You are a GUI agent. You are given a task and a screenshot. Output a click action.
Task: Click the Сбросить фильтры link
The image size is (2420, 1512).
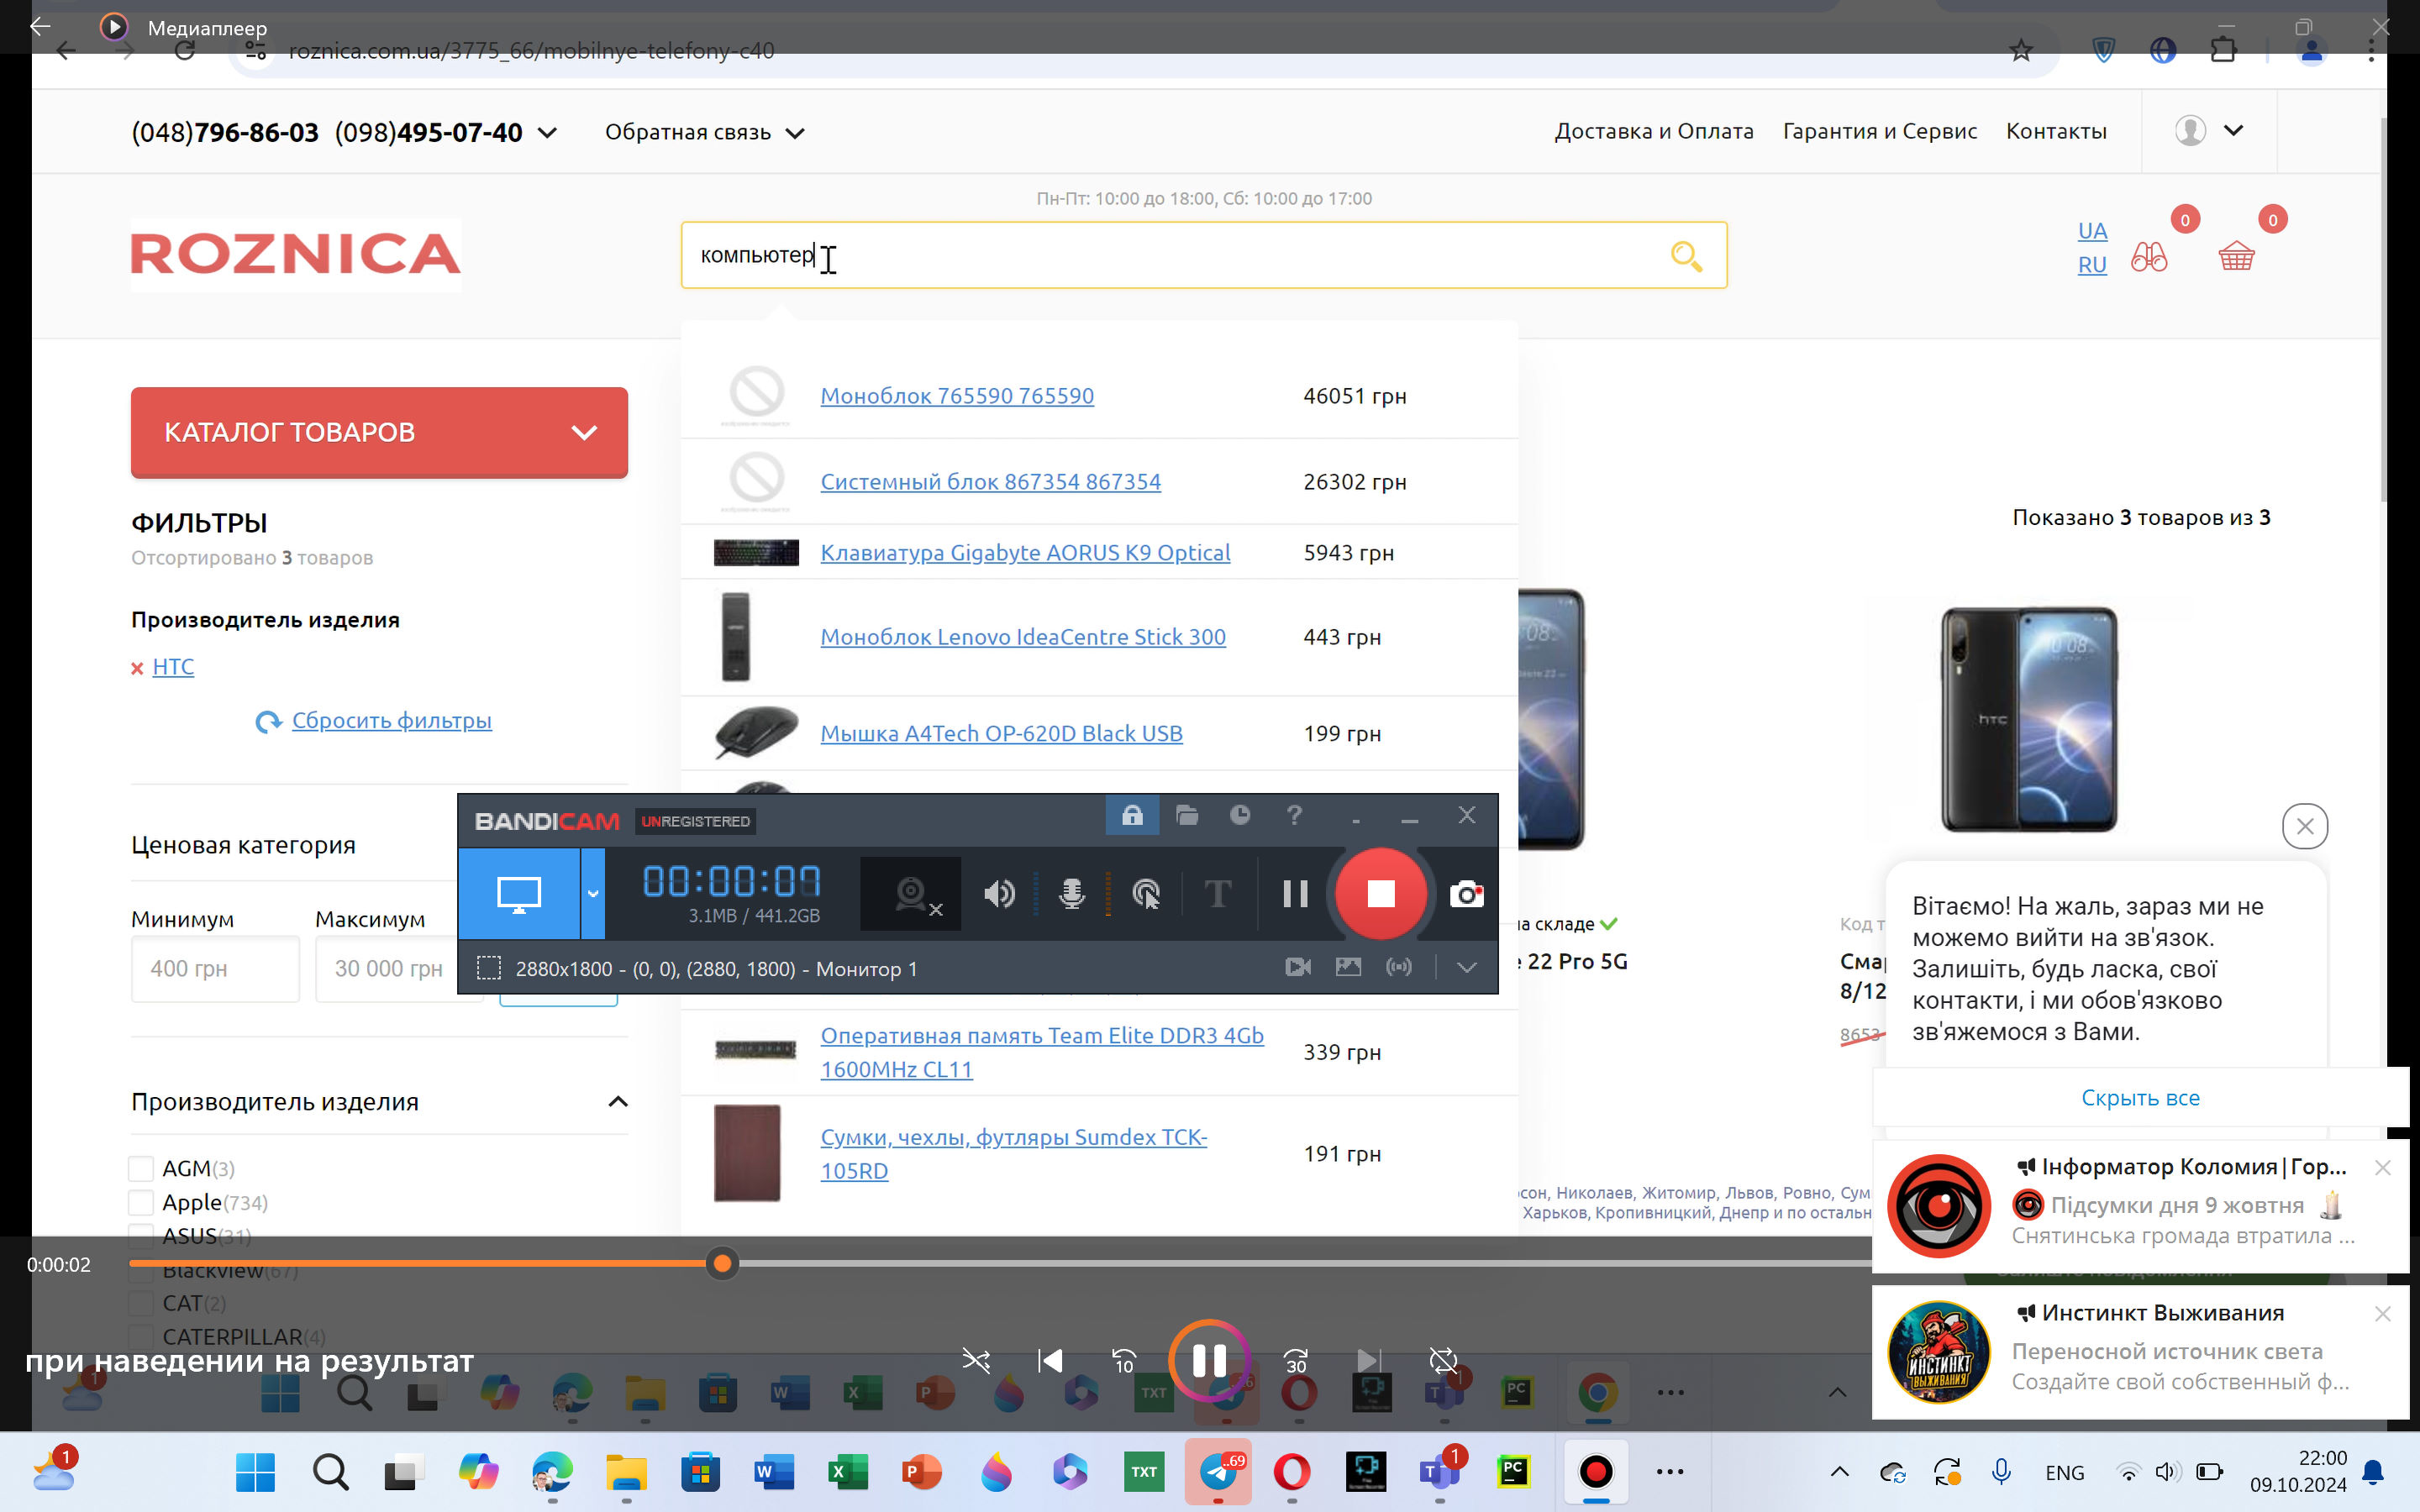click(391, 720)
